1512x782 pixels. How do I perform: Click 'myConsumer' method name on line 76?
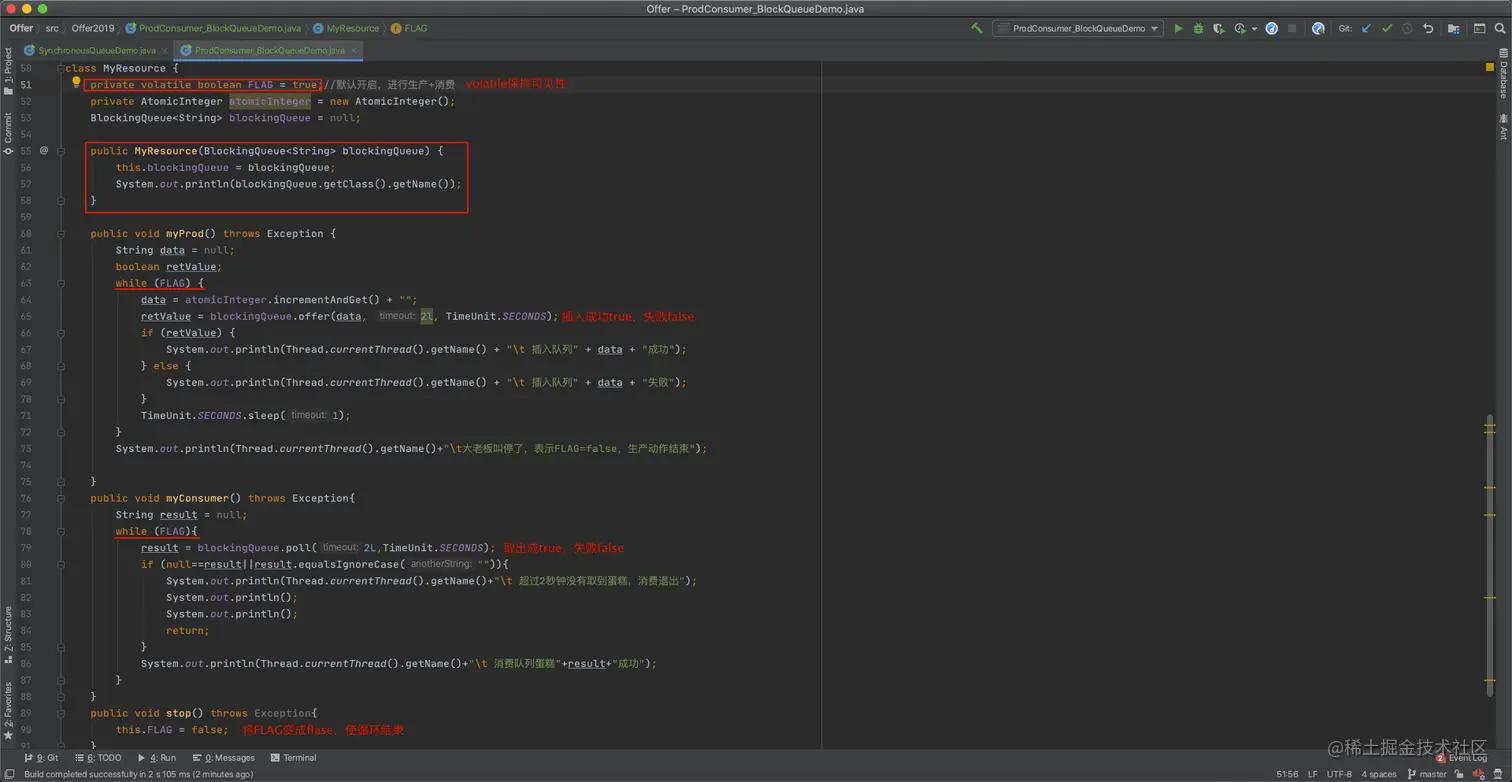coord(198,498)
